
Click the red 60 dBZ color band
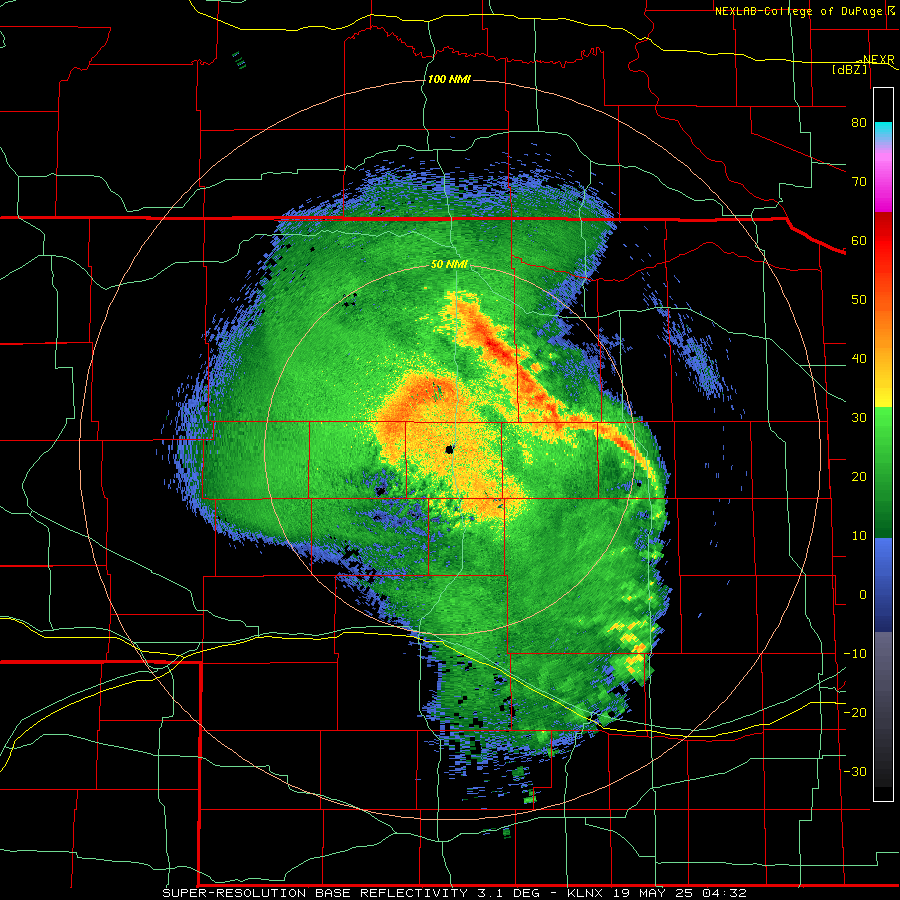883,240
